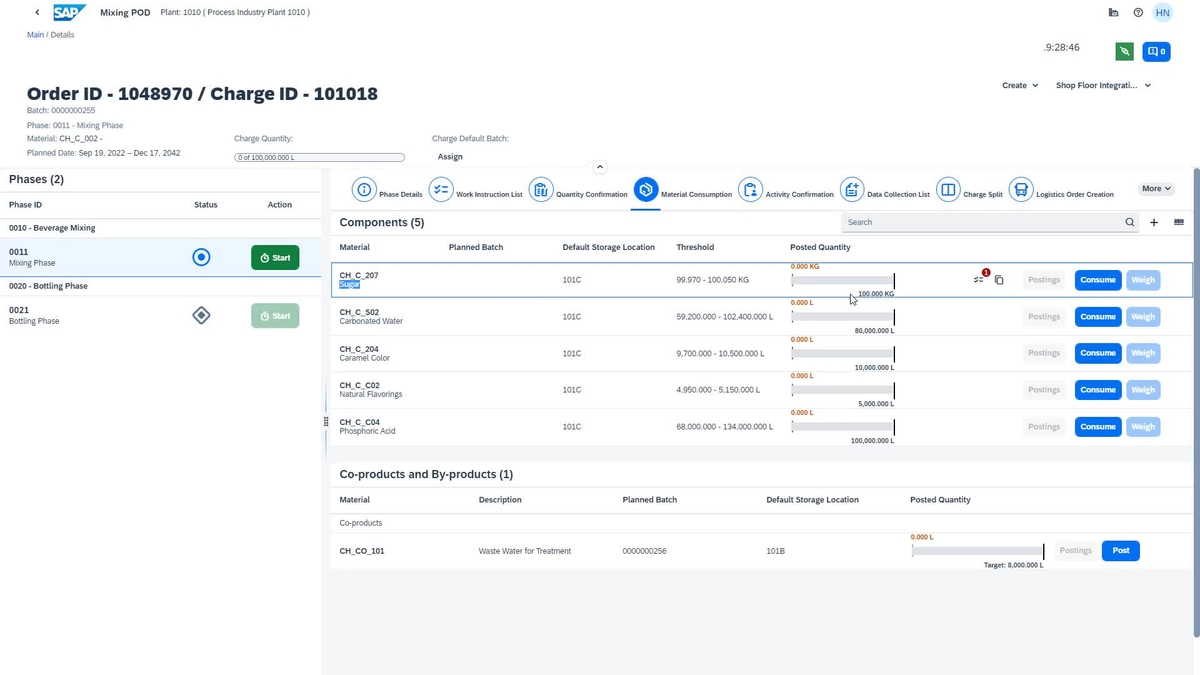Open the Create dropdown

point(1018,85)
